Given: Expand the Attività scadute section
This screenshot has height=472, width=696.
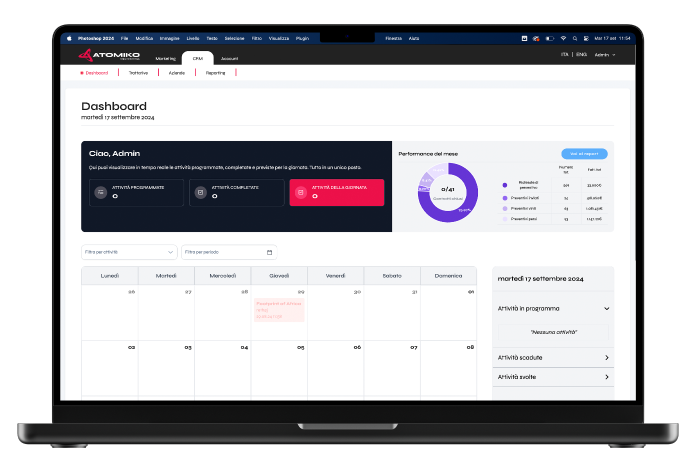Looking at the screenshot, I should point(607,357).
